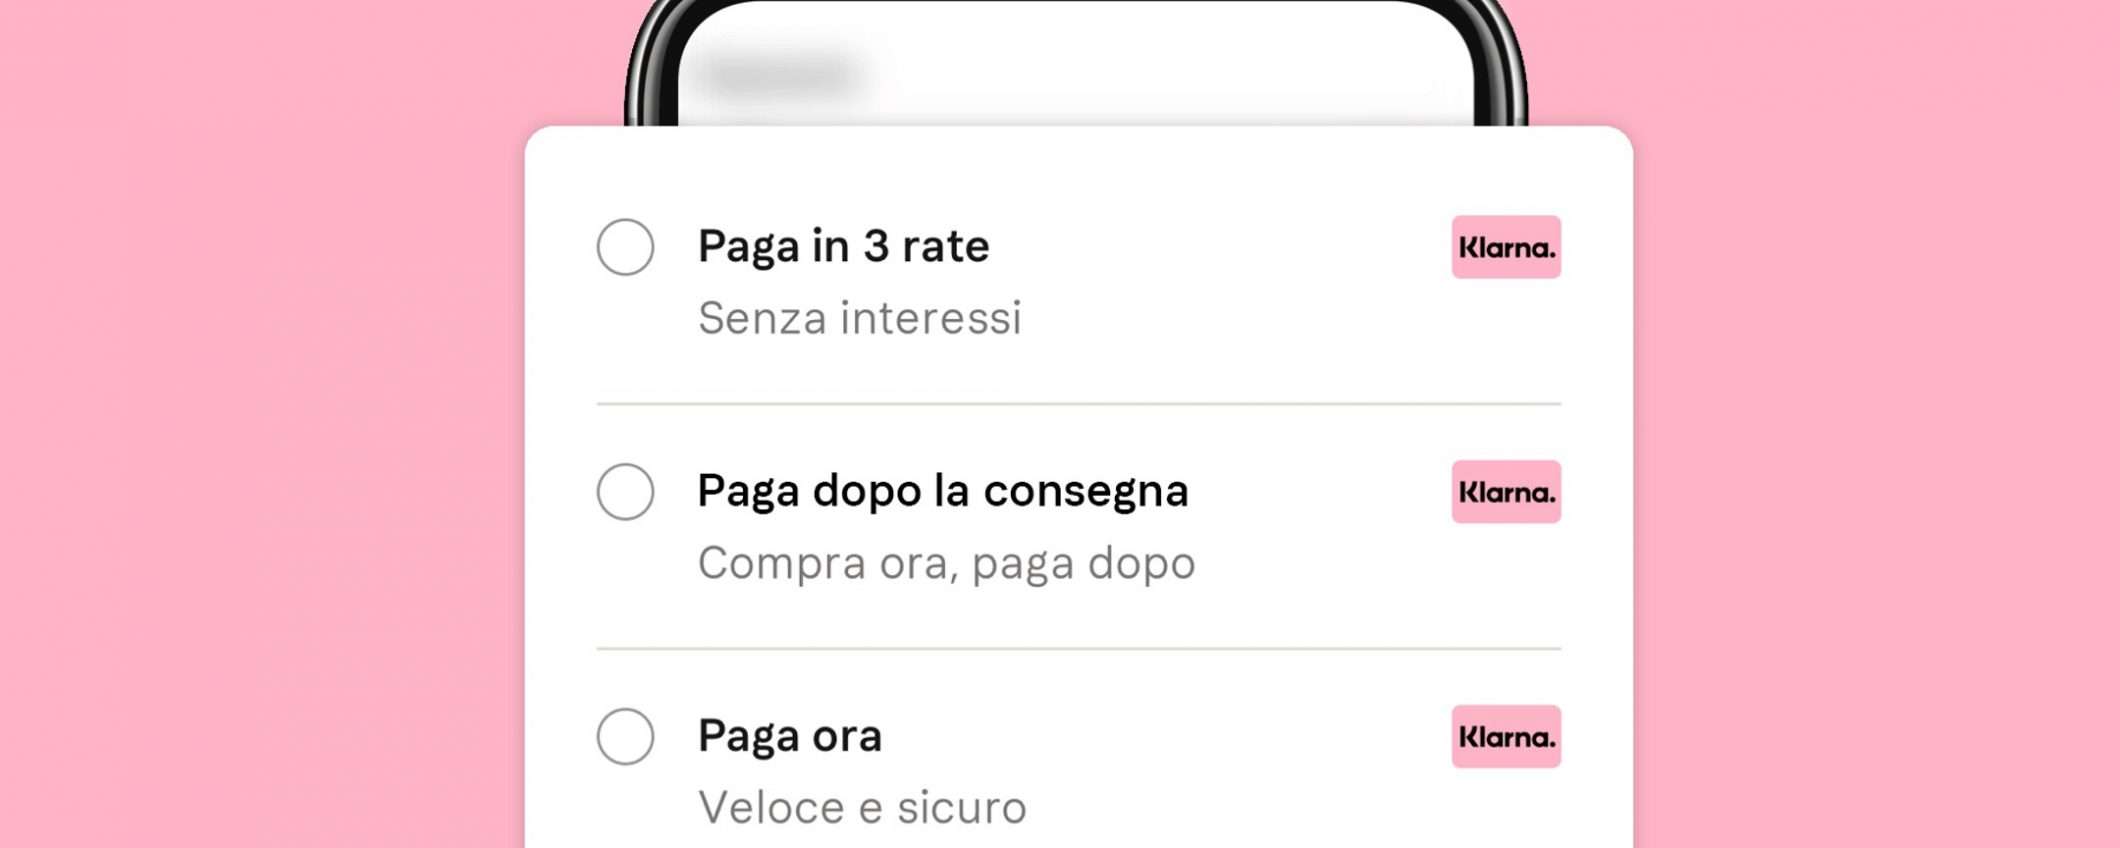This screenshot has height=848, width=2120.
Task: Tap the Klarna logo next to Paga ora
Action: point(1506,737)
